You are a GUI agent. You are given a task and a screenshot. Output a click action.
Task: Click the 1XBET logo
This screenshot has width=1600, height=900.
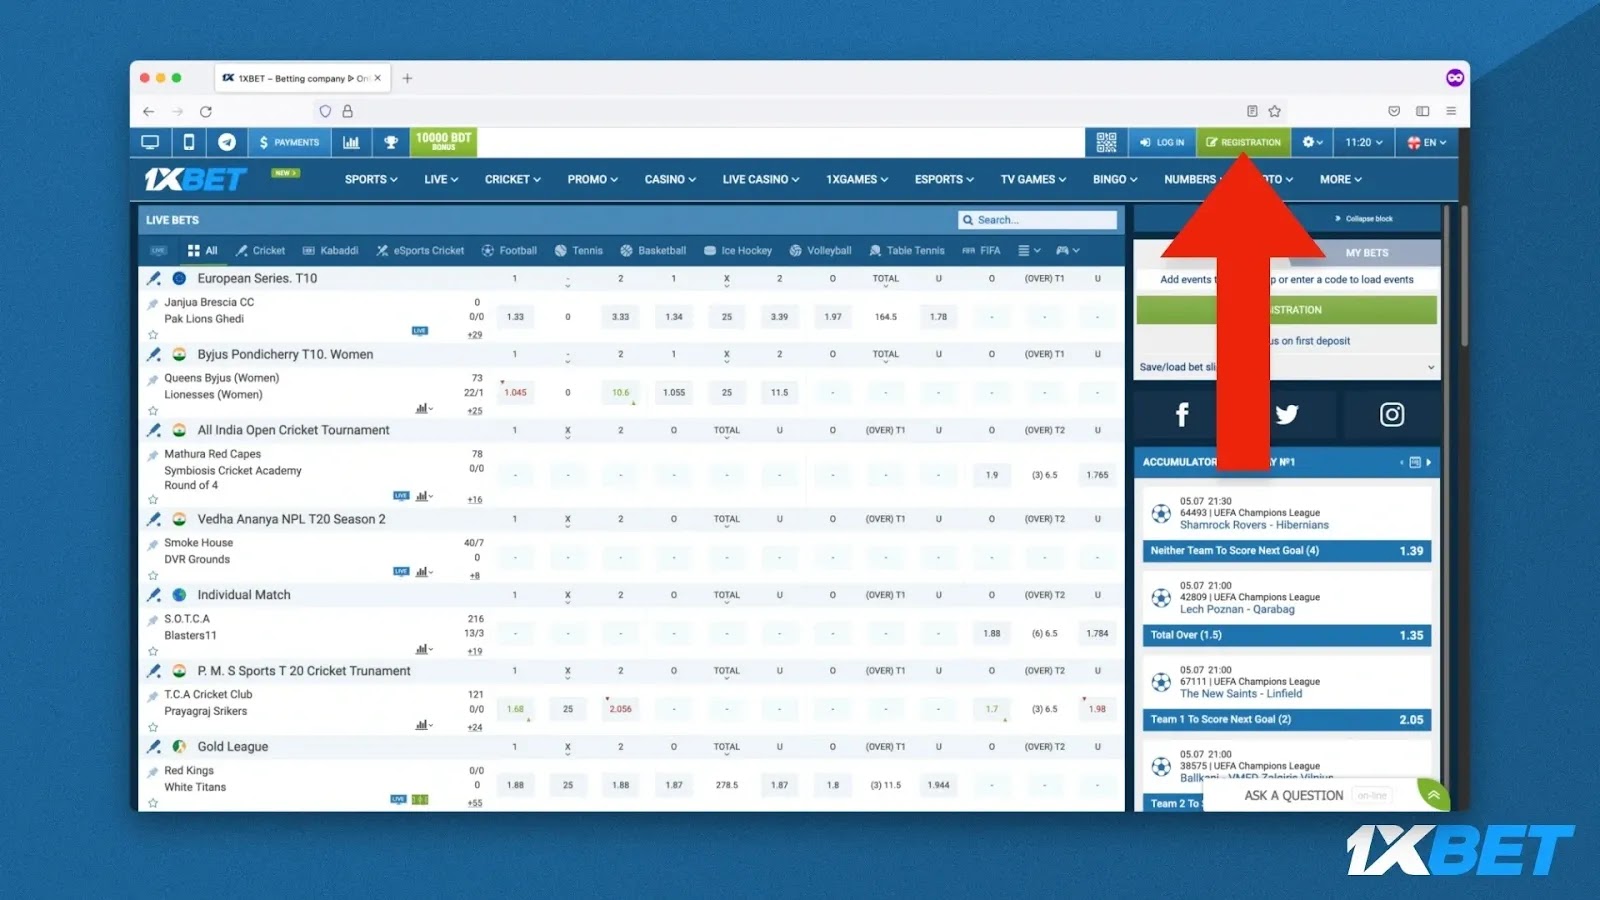[x=195, y=179]
